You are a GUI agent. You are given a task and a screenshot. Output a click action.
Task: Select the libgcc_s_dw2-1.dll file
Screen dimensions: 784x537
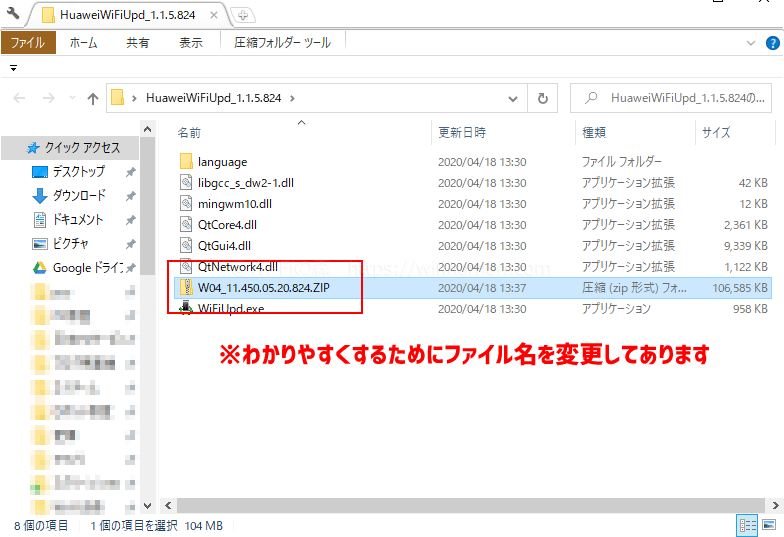coord(246,183)
